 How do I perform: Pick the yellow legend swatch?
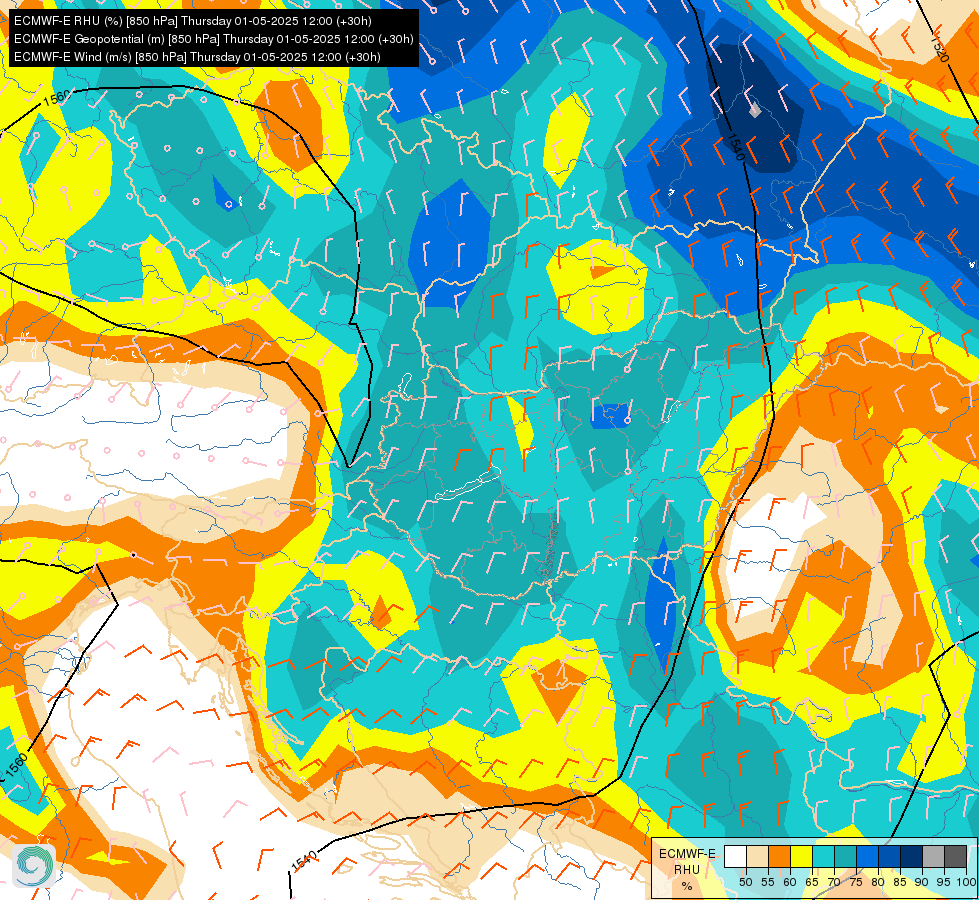(802, 856)
